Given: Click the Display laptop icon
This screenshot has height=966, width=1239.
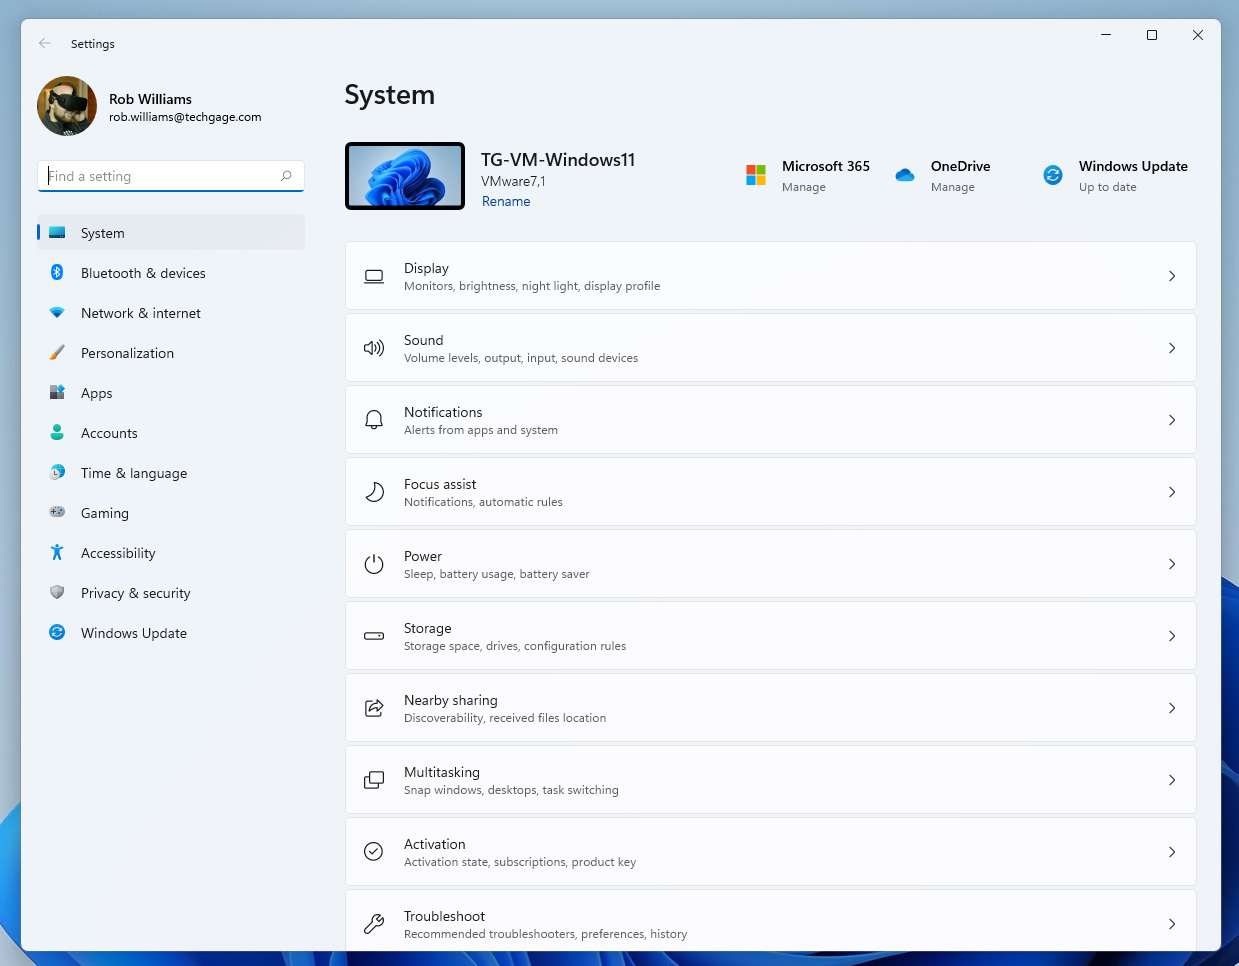Looking at the screenshot, I should click(x=374, y=276).
